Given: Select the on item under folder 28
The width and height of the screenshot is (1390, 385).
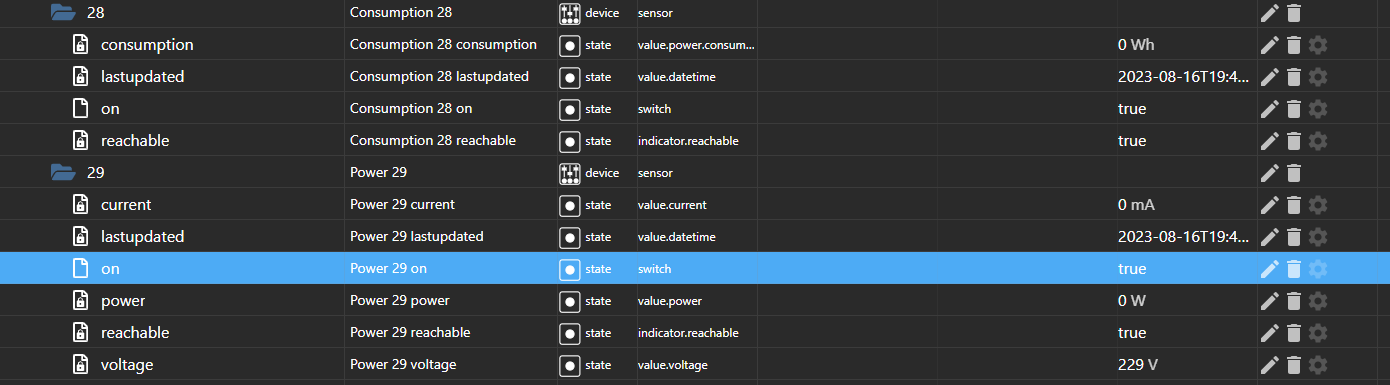Looking at the screenshot, I should [x=110, y=109].
